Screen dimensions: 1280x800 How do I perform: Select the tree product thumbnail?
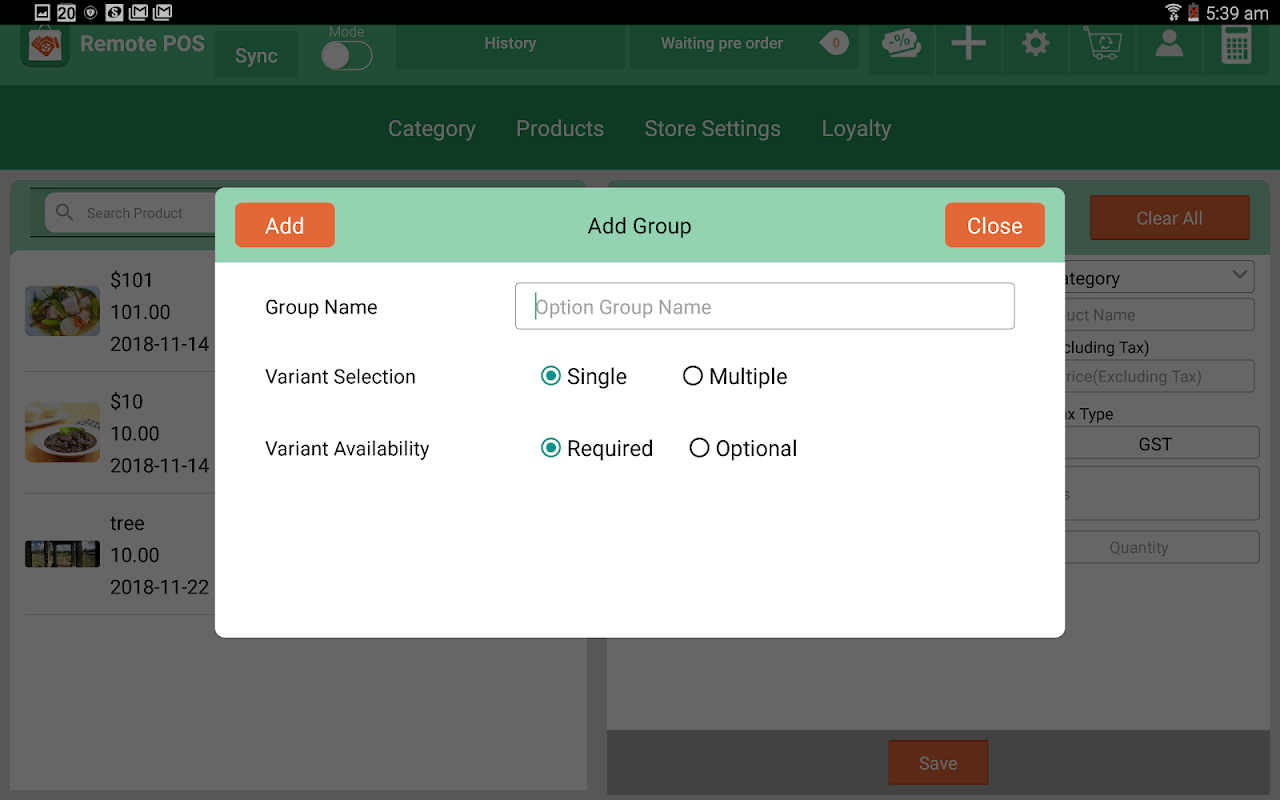62,554
